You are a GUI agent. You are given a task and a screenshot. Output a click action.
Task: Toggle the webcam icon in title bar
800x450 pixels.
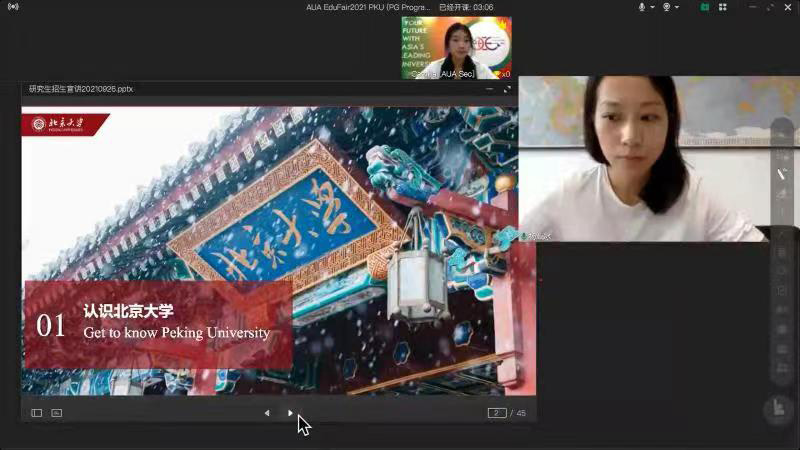tap(666, 7)
